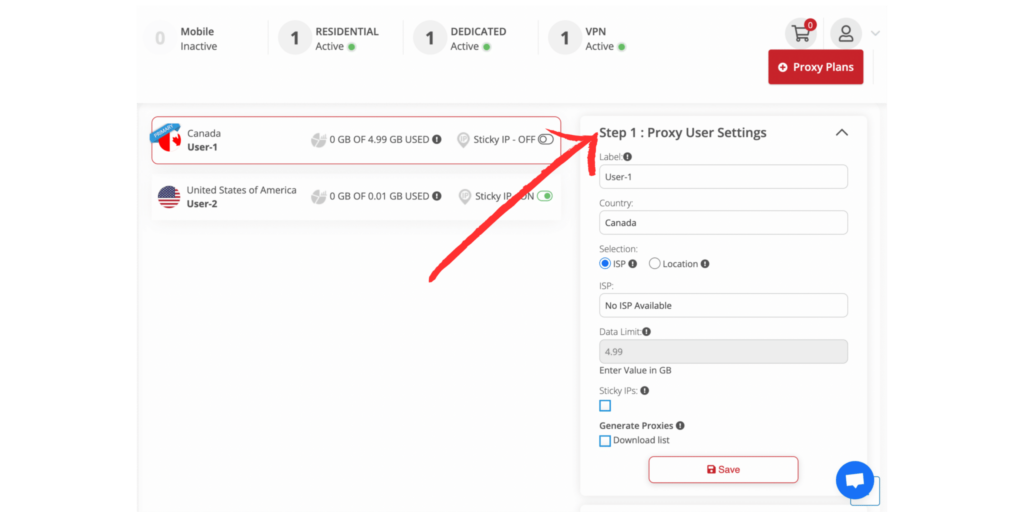Switch to the RESIDENTIAL plan tab
The image size is (1024, 512).
click(328, 39)
